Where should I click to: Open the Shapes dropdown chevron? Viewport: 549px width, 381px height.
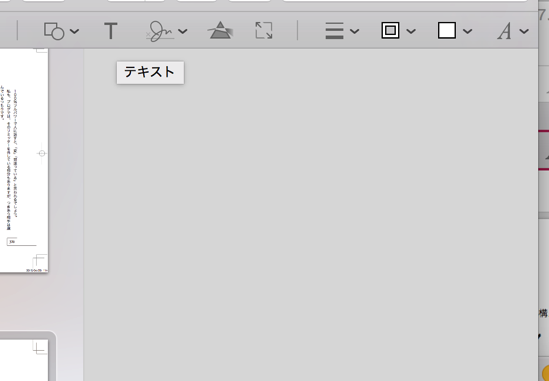click(x=74, y=32)
